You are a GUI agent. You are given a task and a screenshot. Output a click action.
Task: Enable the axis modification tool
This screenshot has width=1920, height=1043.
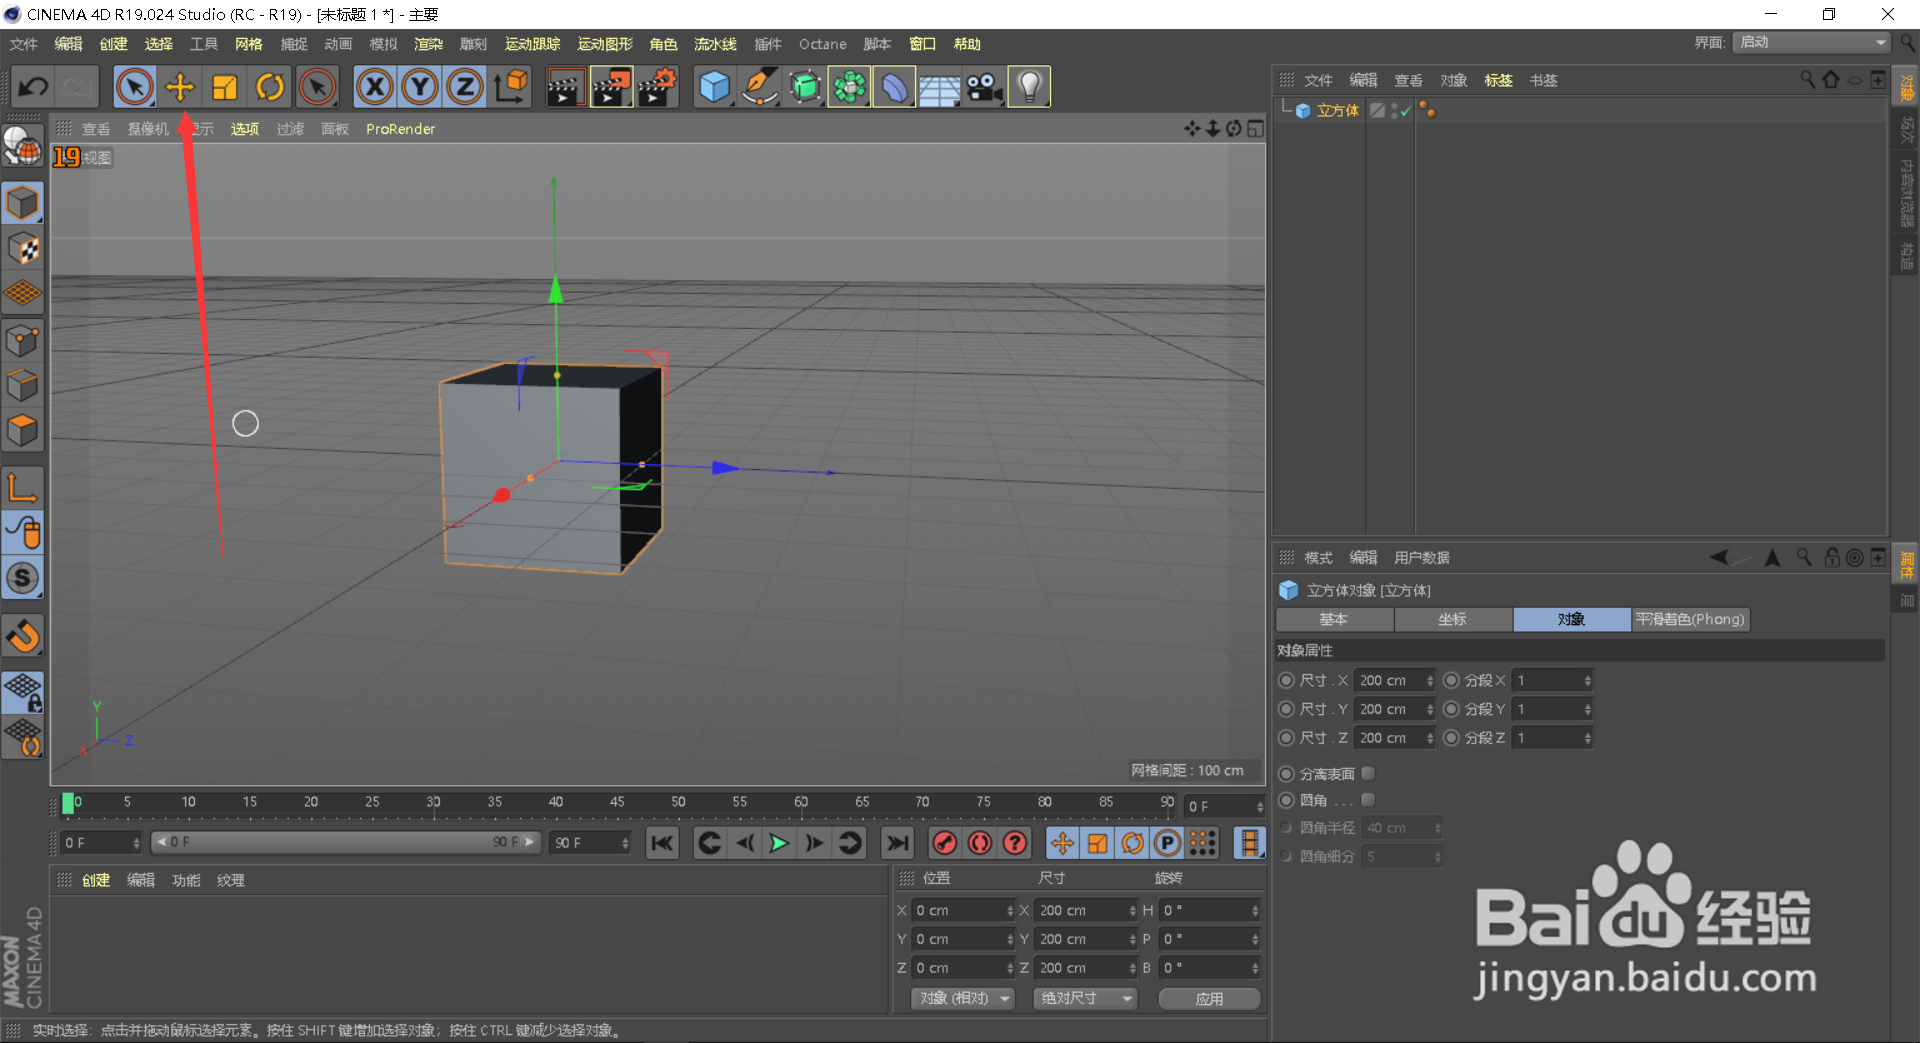coord(23,487)
